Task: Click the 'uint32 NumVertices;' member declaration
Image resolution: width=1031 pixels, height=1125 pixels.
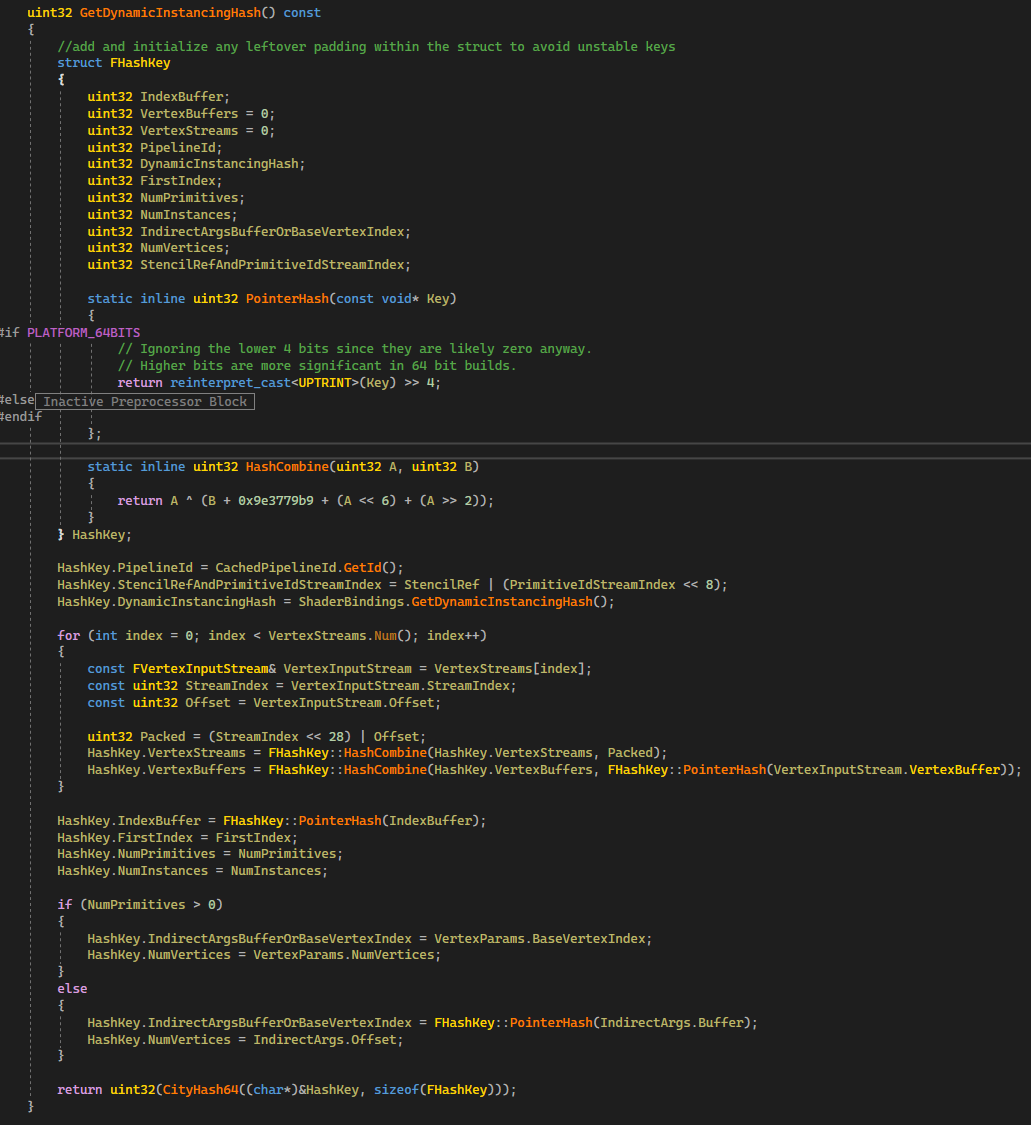Action: point(159,248)
